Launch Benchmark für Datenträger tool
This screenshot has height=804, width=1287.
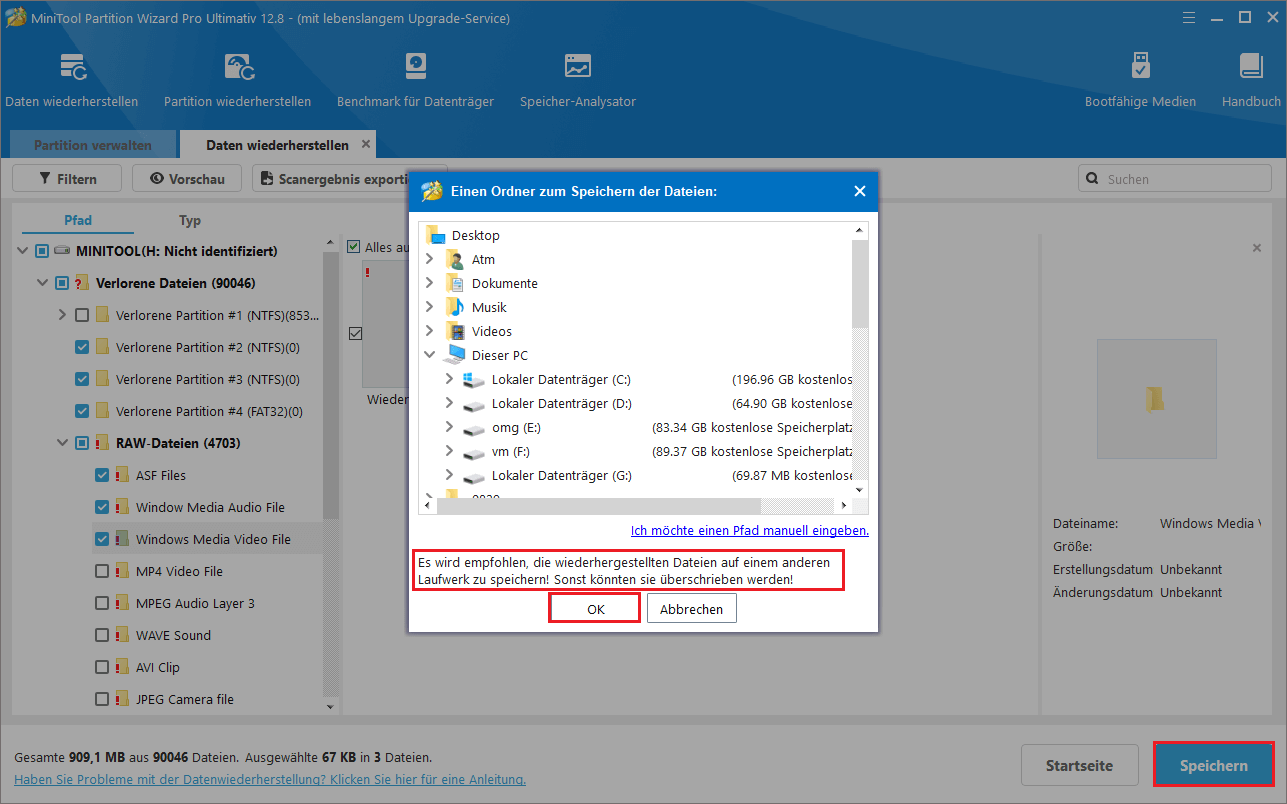[x=416, y=68]
